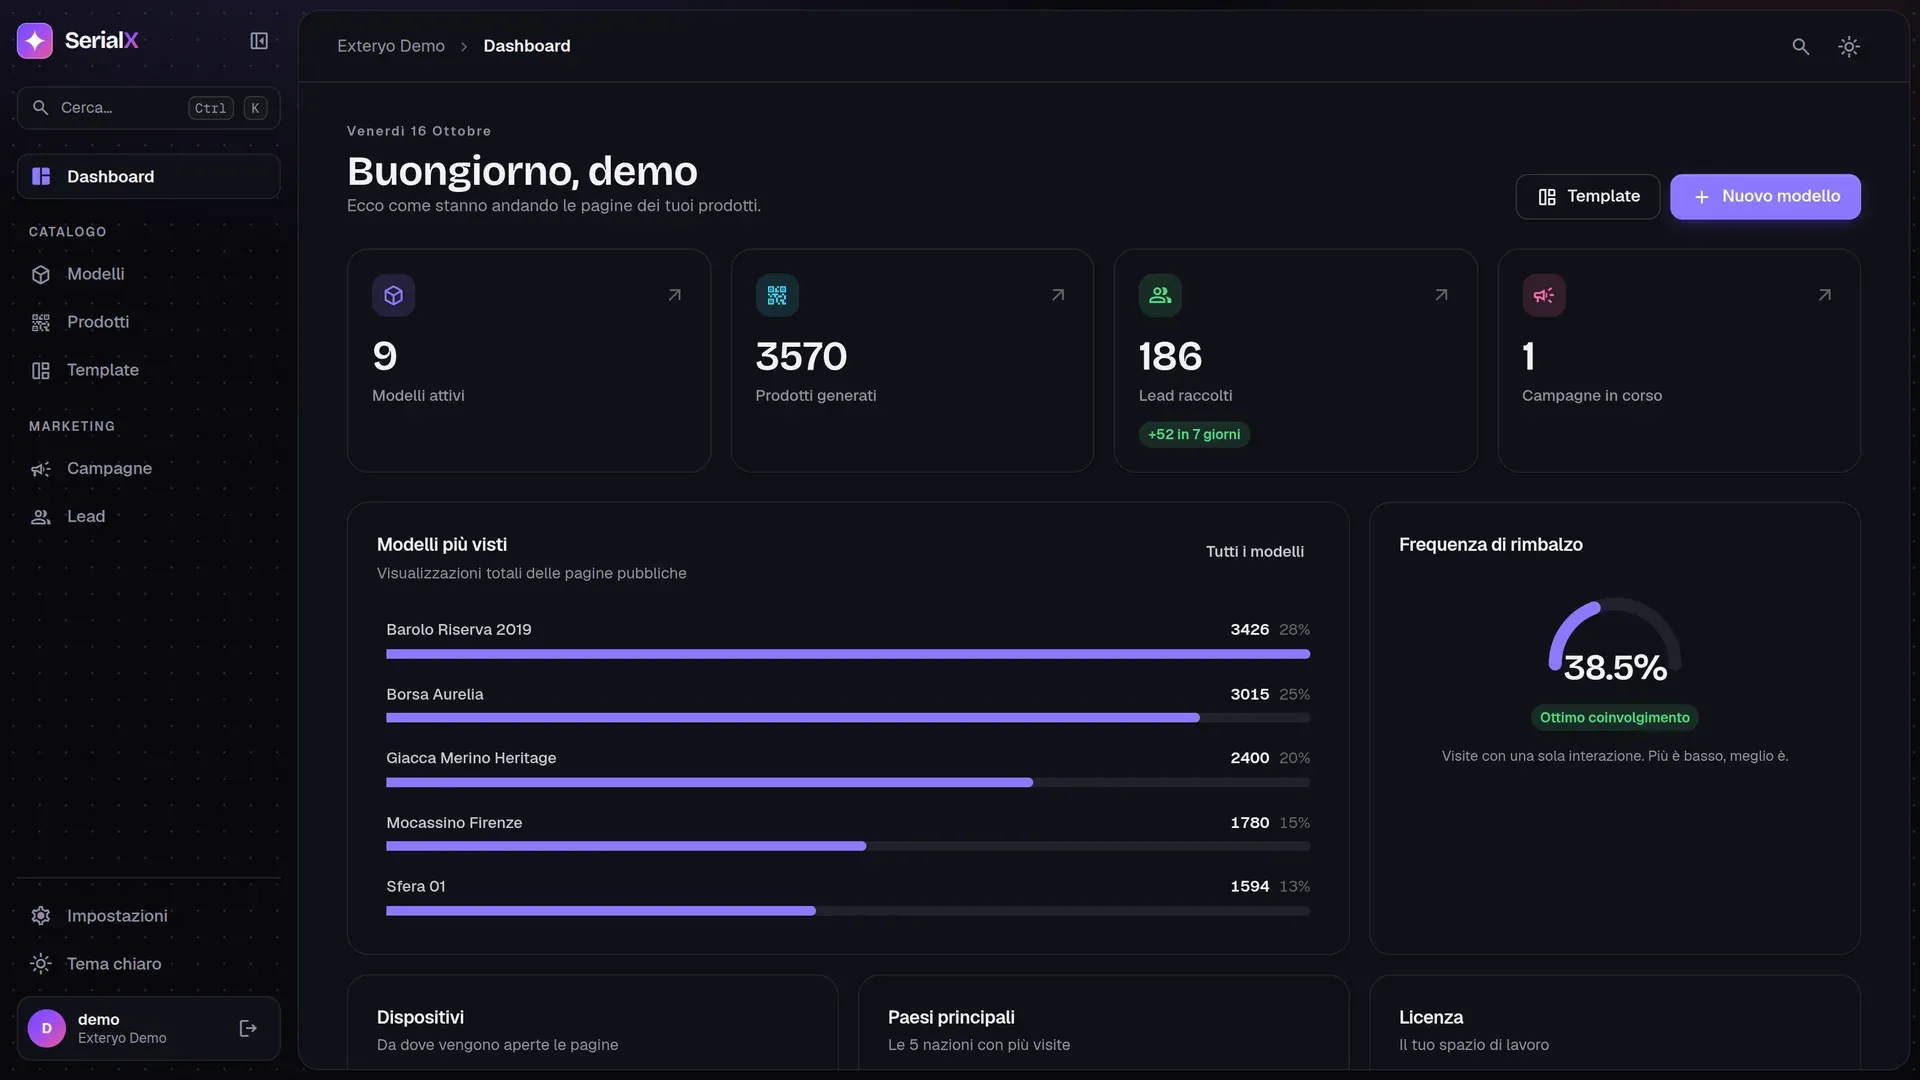Click the Campagne in corso megaphone icon
Viewport: 1920px width, 1080px height.
(x=1544, y=295)
